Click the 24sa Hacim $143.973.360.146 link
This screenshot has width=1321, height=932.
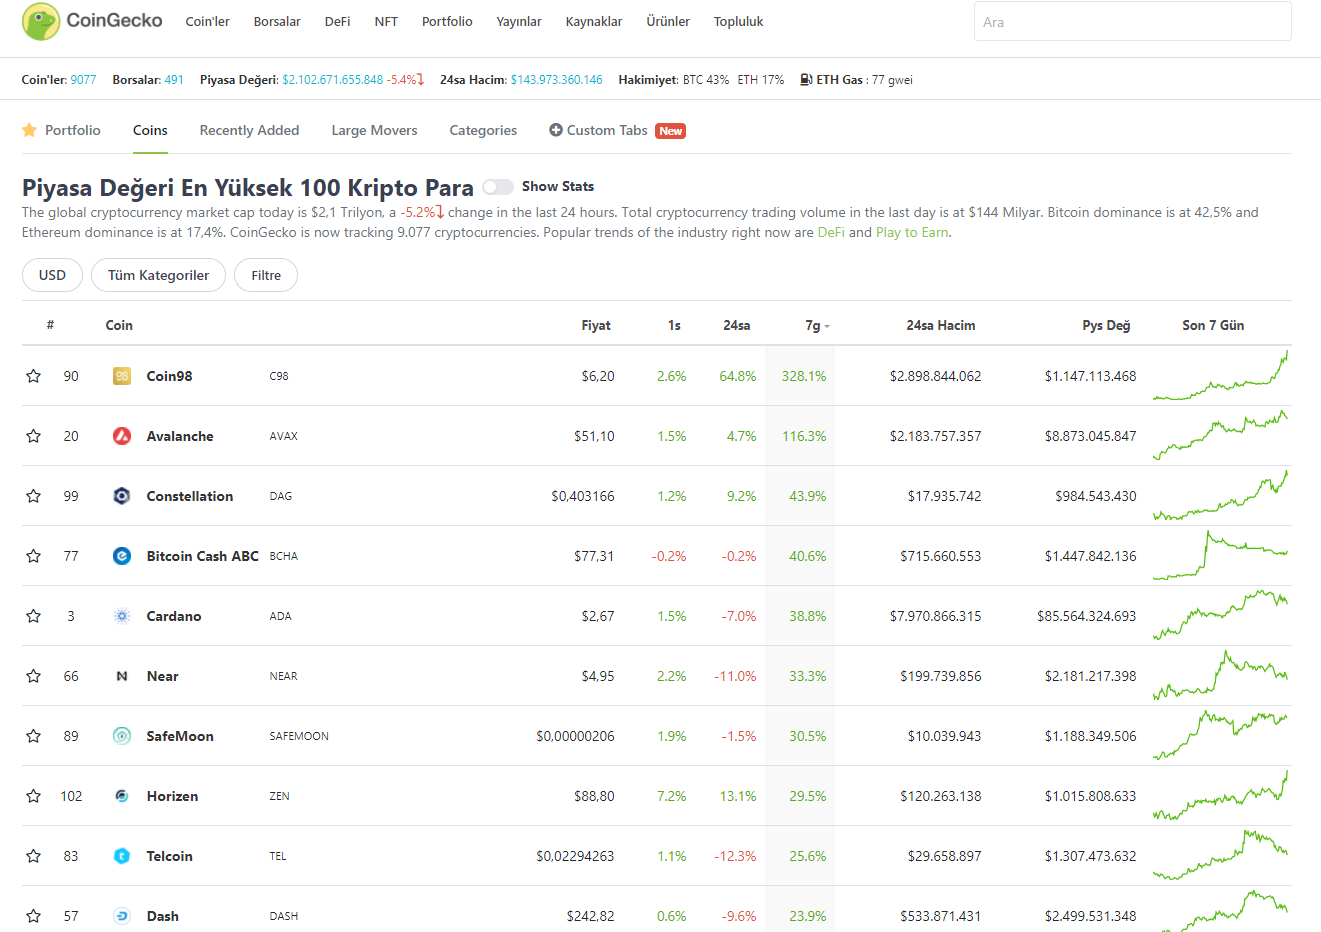pos(557,80)
